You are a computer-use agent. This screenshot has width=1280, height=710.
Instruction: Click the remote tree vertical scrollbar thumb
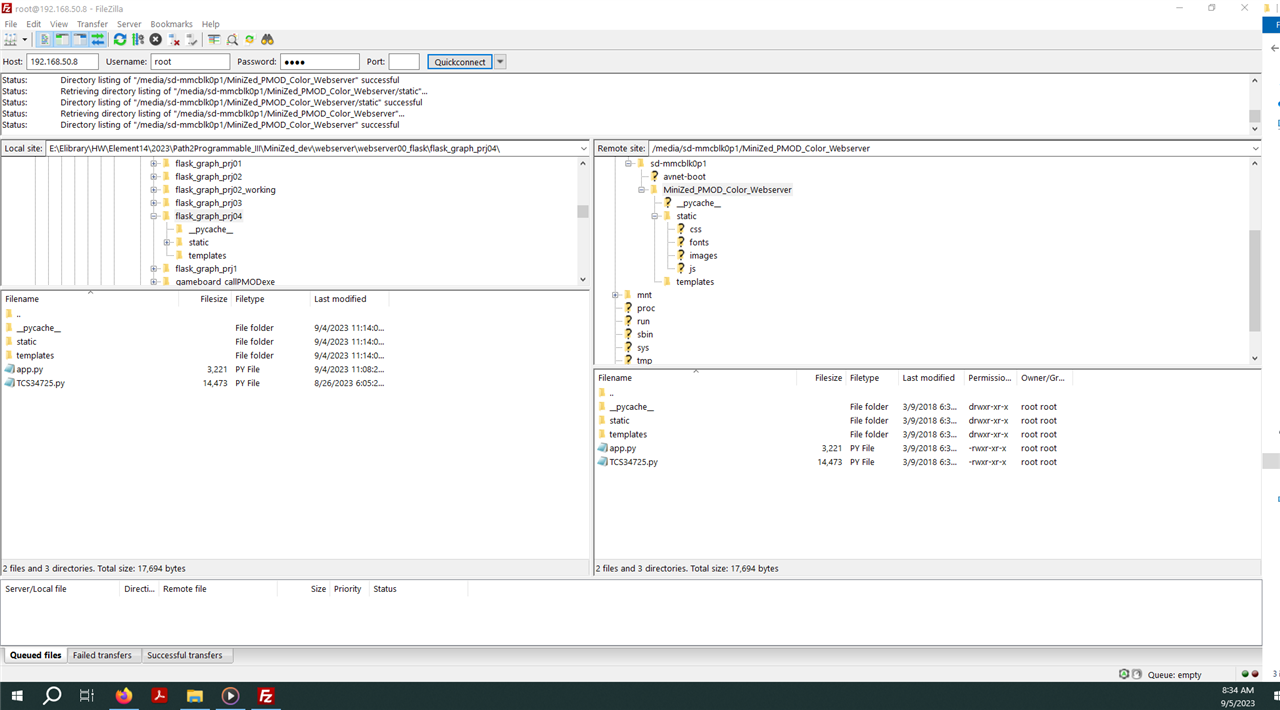click(1254, 280)
